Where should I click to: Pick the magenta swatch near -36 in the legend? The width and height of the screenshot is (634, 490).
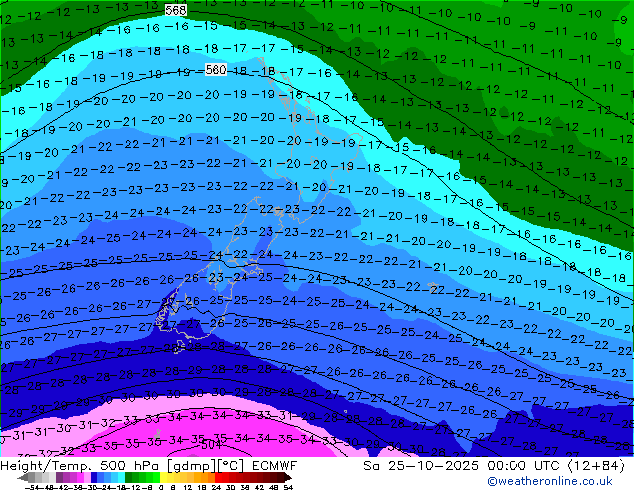click(80, 477)
